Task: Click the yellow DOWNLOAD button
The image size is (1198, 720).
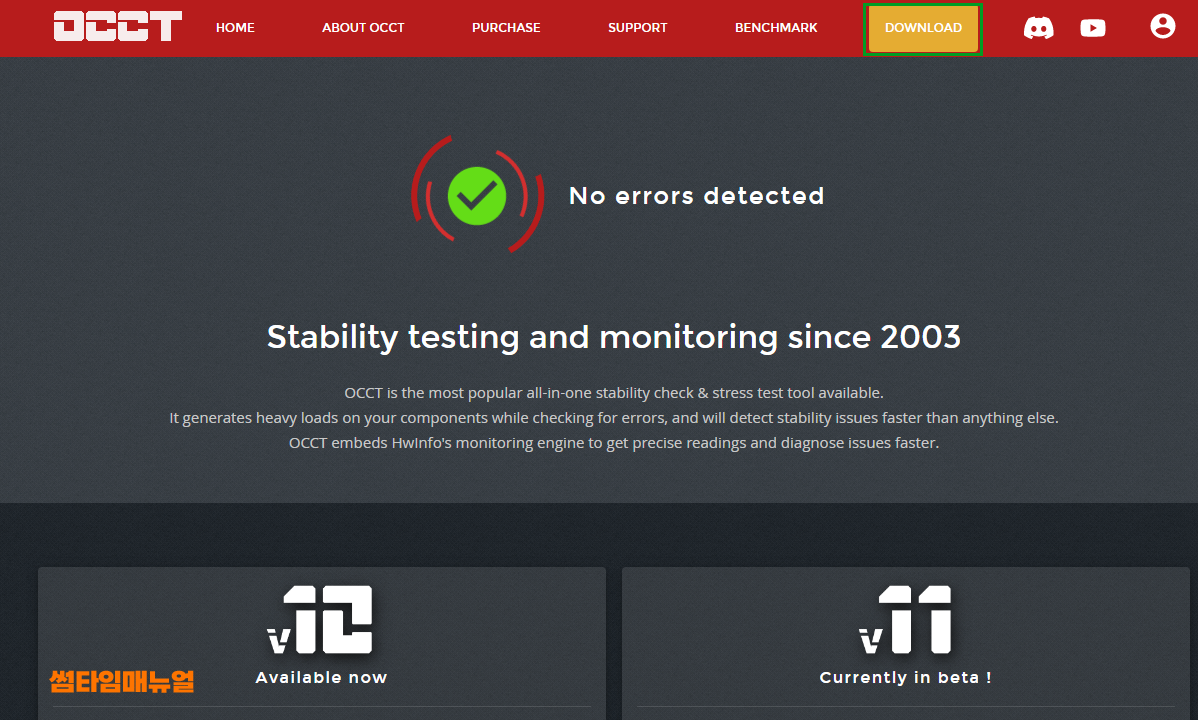Action: pyautogui.click(x=923, y=29)
